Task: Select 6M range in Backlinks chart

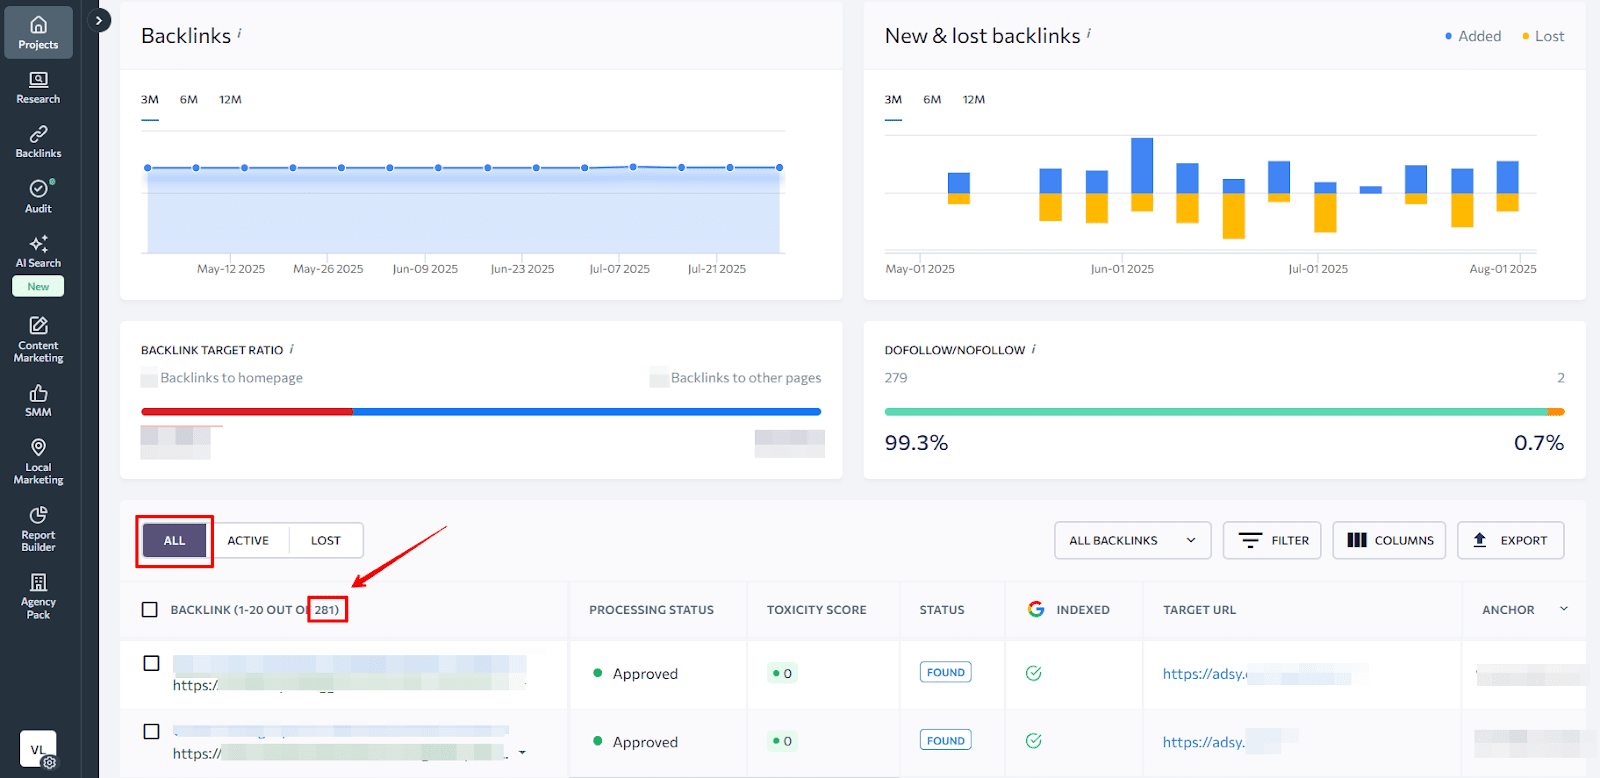Action: [189, 100]
